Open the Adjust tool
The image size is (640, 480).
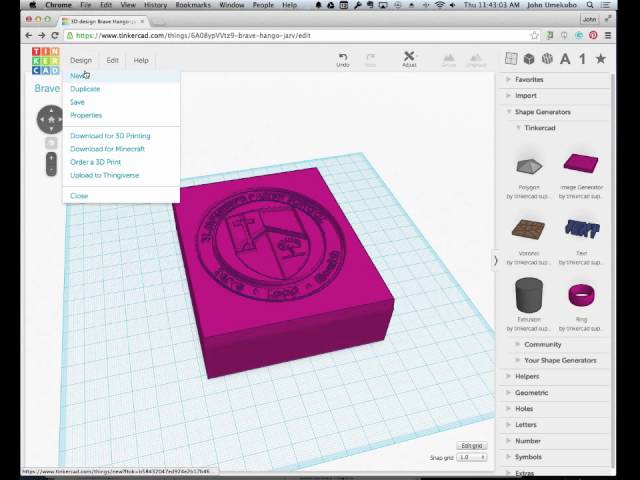click(x=409, y=59)
